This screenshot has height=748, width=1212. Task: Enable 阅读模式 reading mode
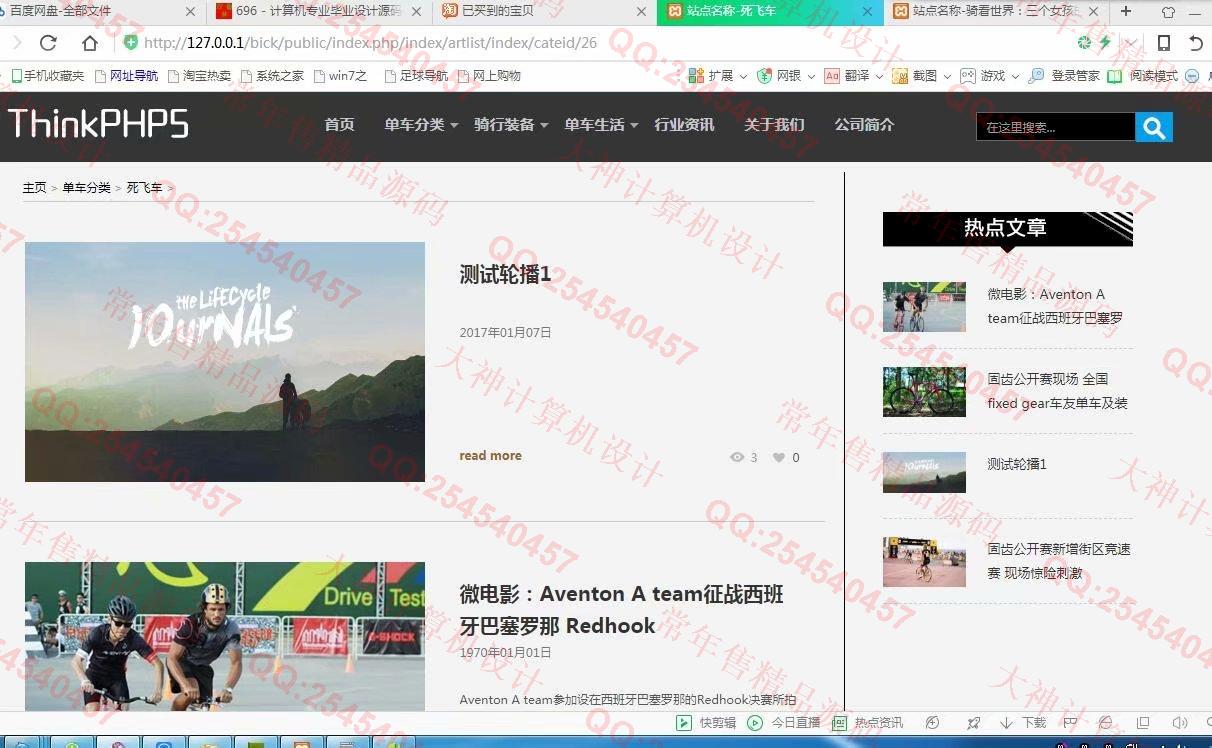pos(1143,76)
